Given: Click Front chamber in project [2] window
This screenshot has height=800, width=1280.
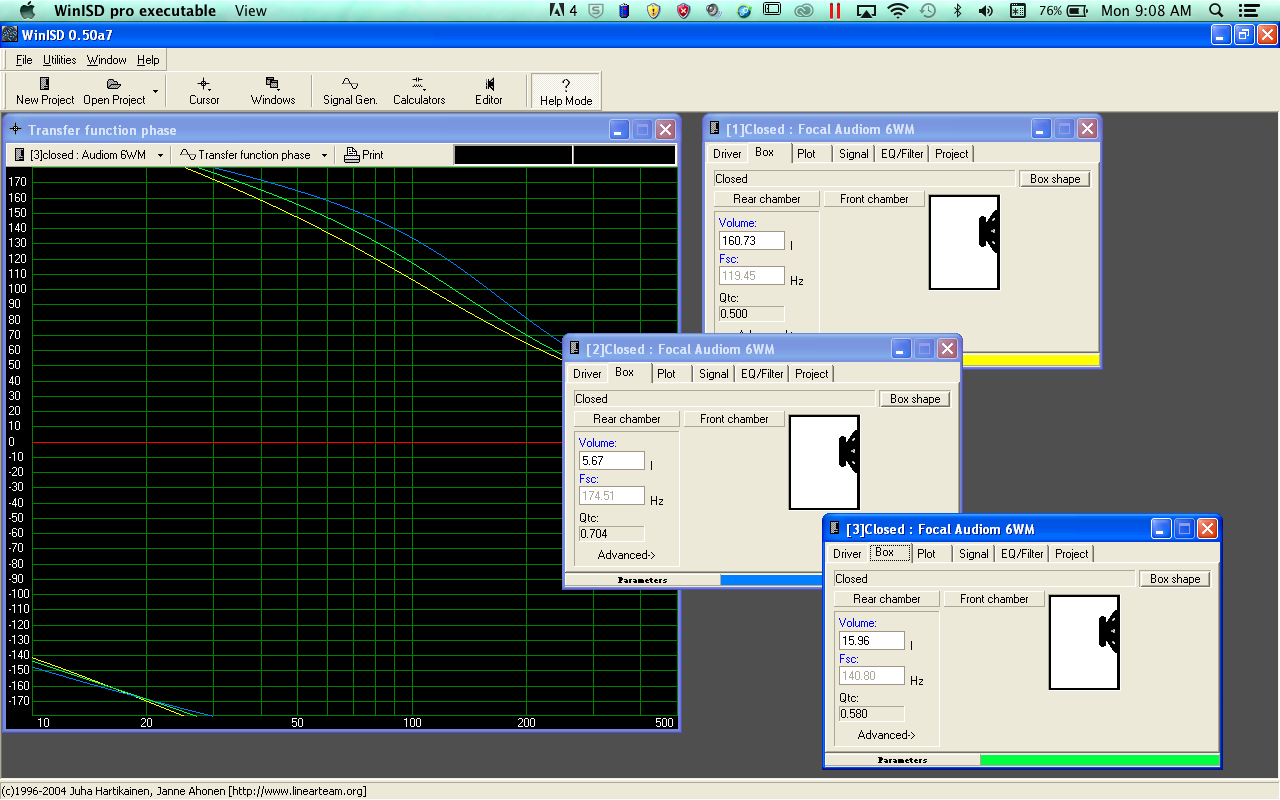Looking at the screenshot, I should tap(734, 419).
